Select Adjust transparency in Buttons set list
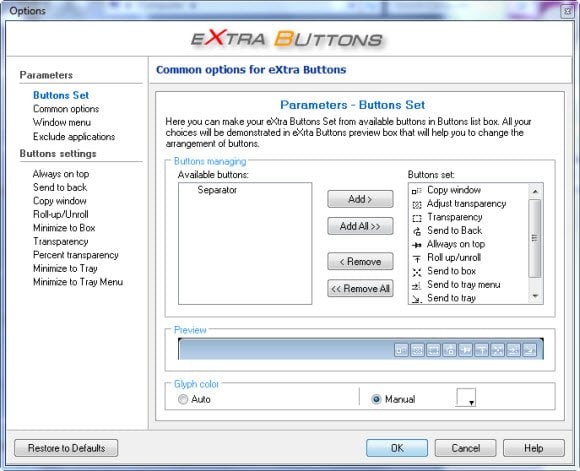This screenshot has width=580, height=471. pos(466,204)
